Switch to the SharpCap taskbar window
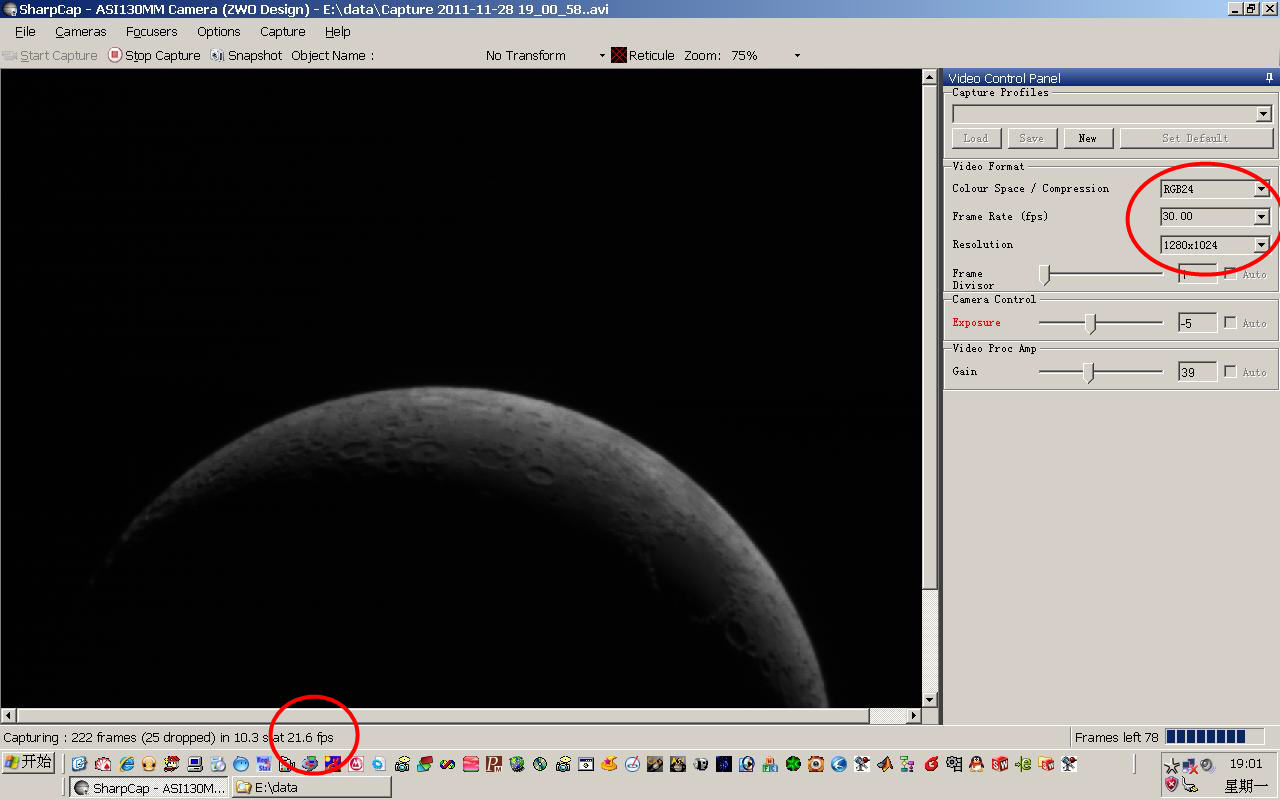Viewport: 1280px width, 800px height. (149, 788)
